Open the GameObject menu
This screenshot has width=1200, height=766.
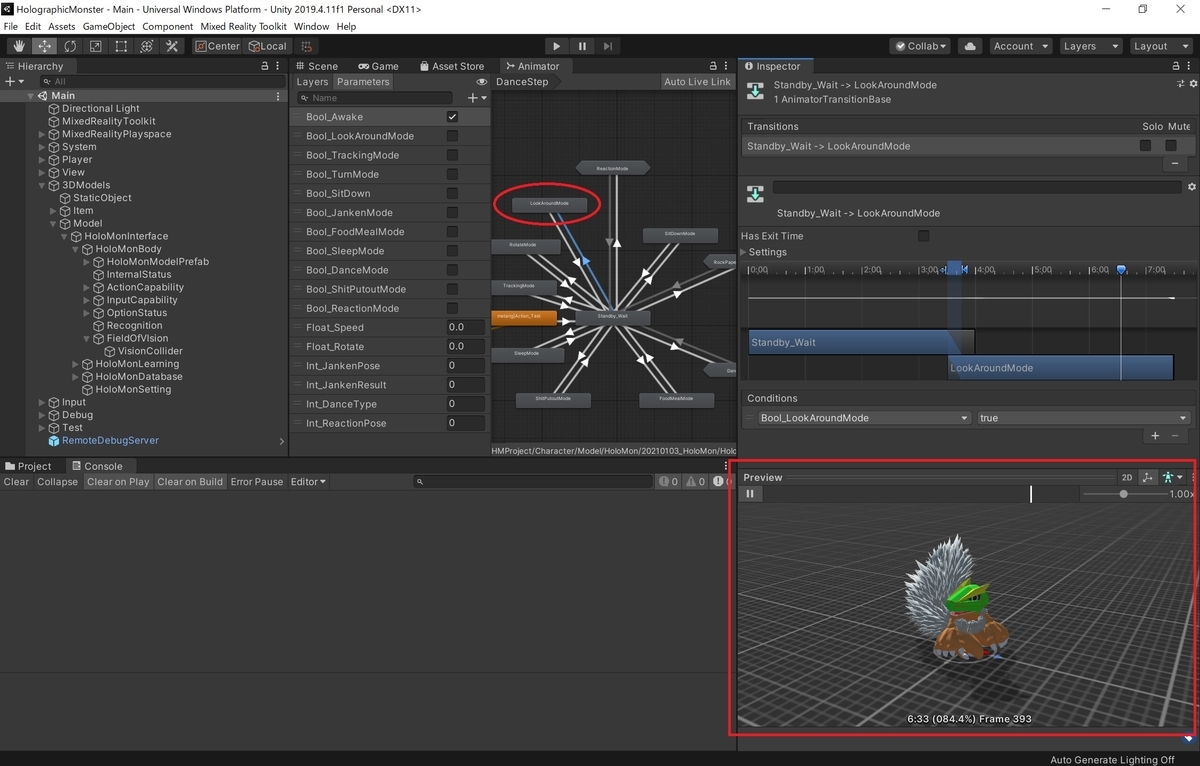pos(108,26)
